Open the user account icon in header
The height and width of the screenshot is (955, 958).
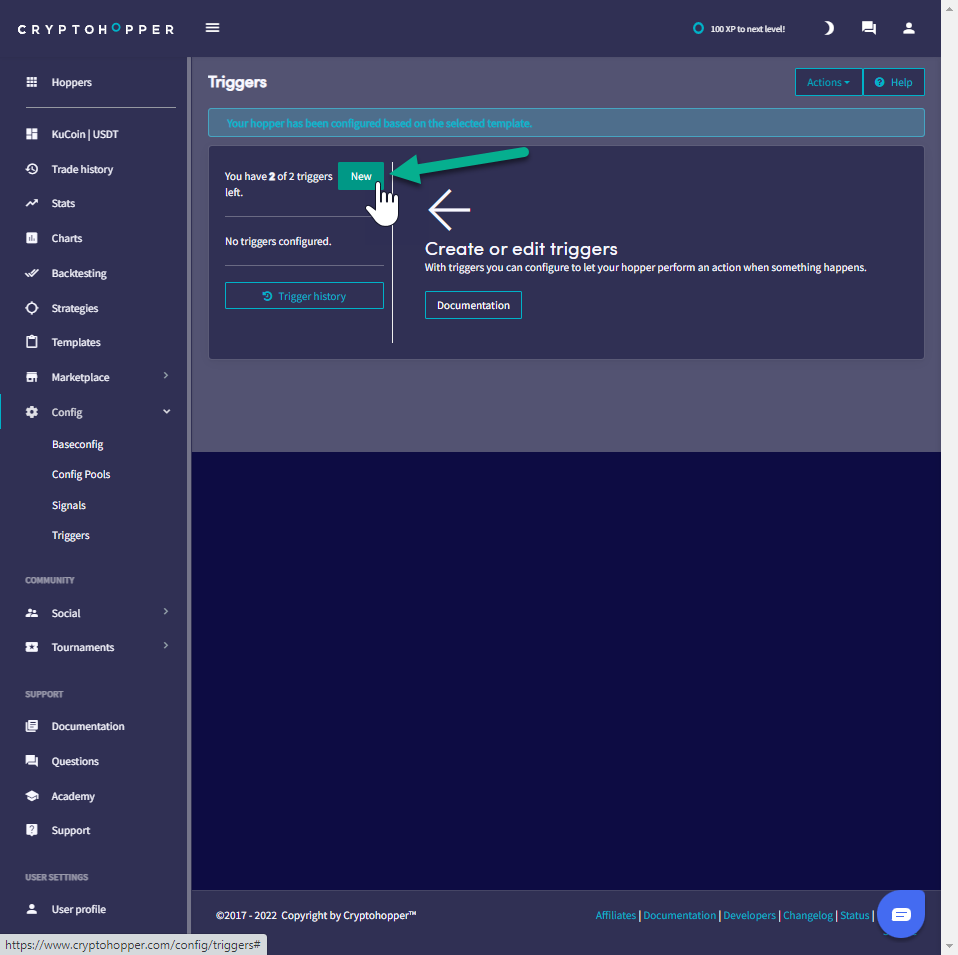coord(908,28)
